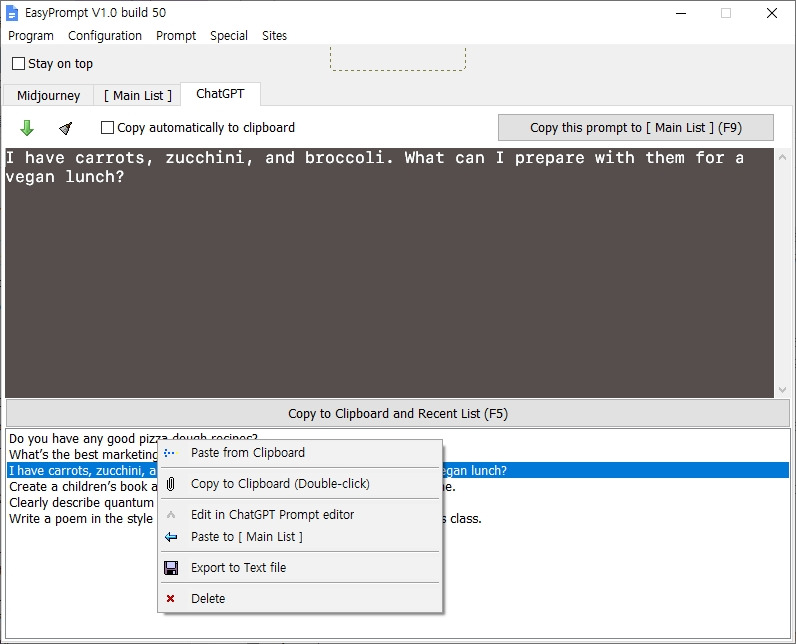Click the broom clear icon

(x=65, y=128)
